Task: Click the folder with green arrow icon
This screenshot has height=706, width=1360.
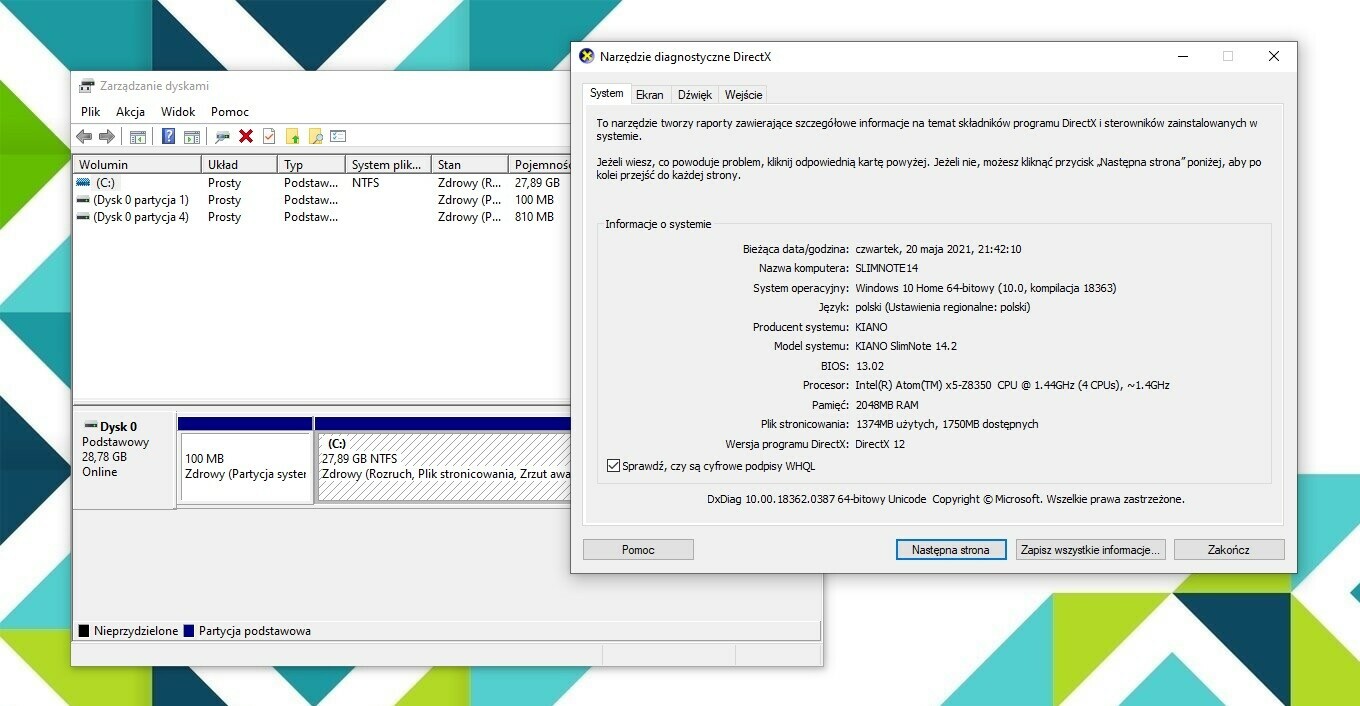Action: pyautogui.click(x=292, y=136)
